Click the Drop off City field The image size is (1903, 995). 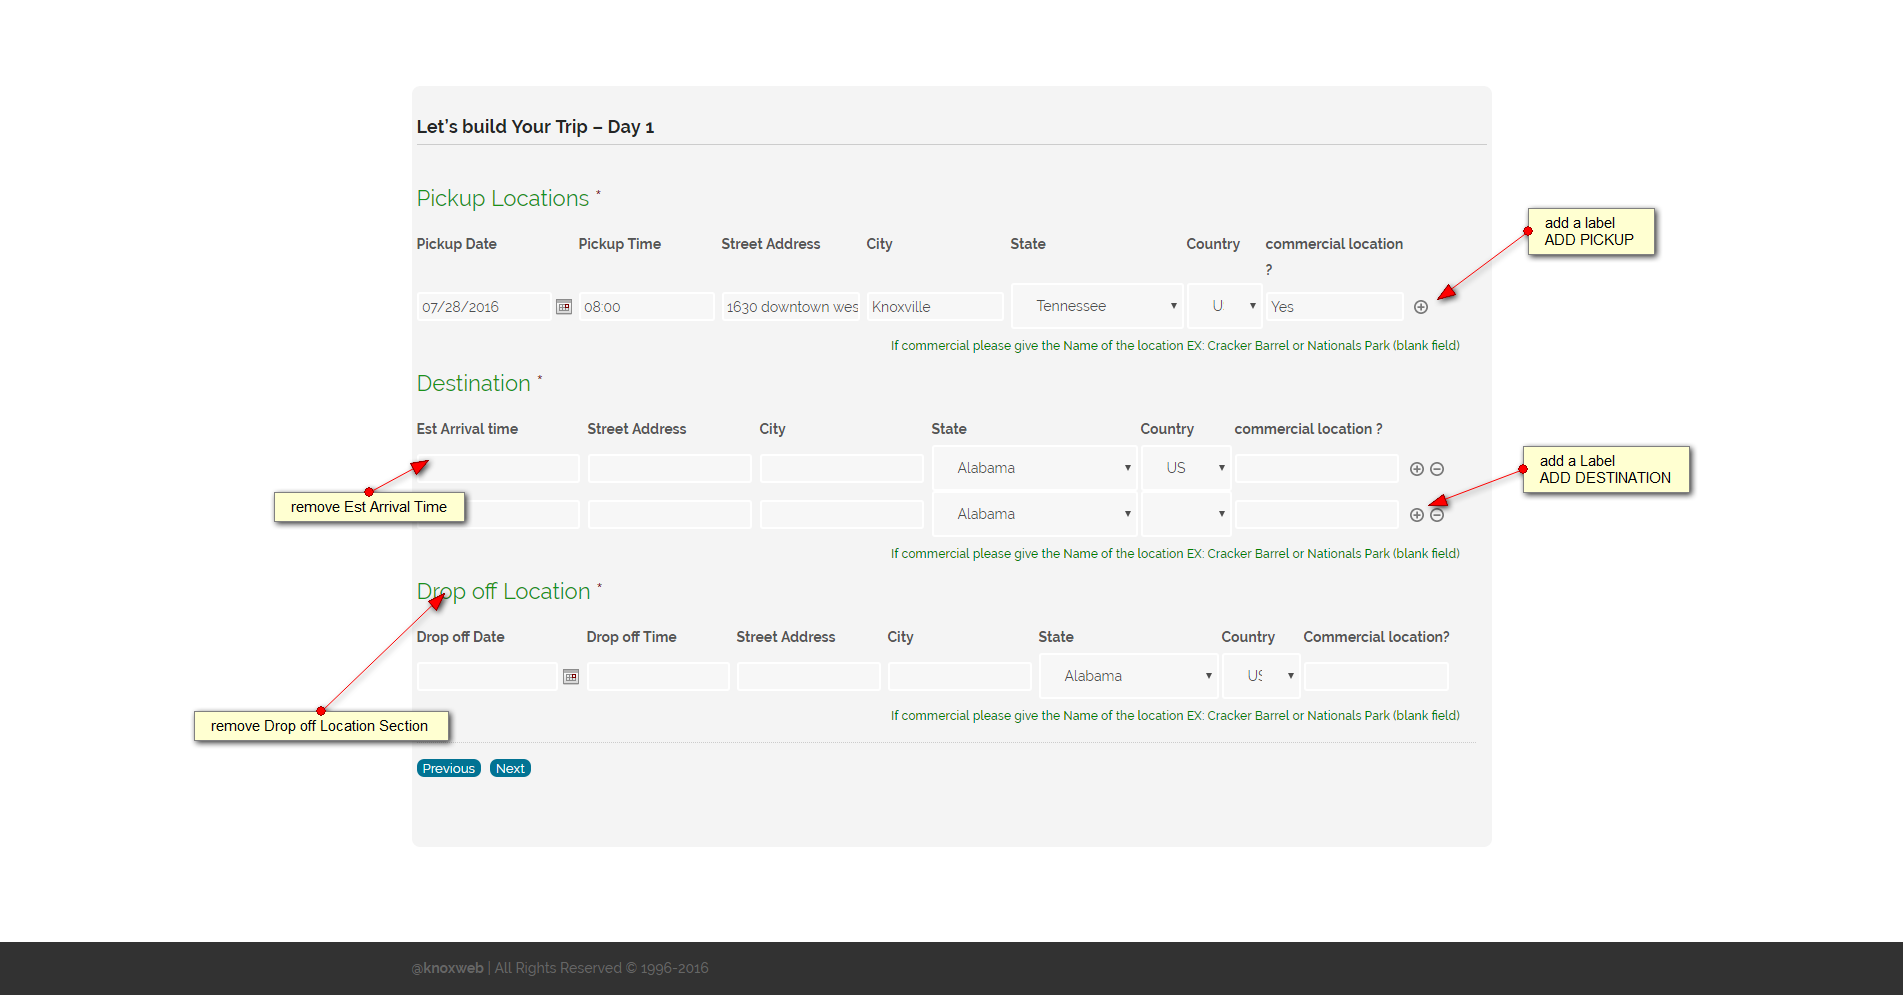tap(960, 677)
